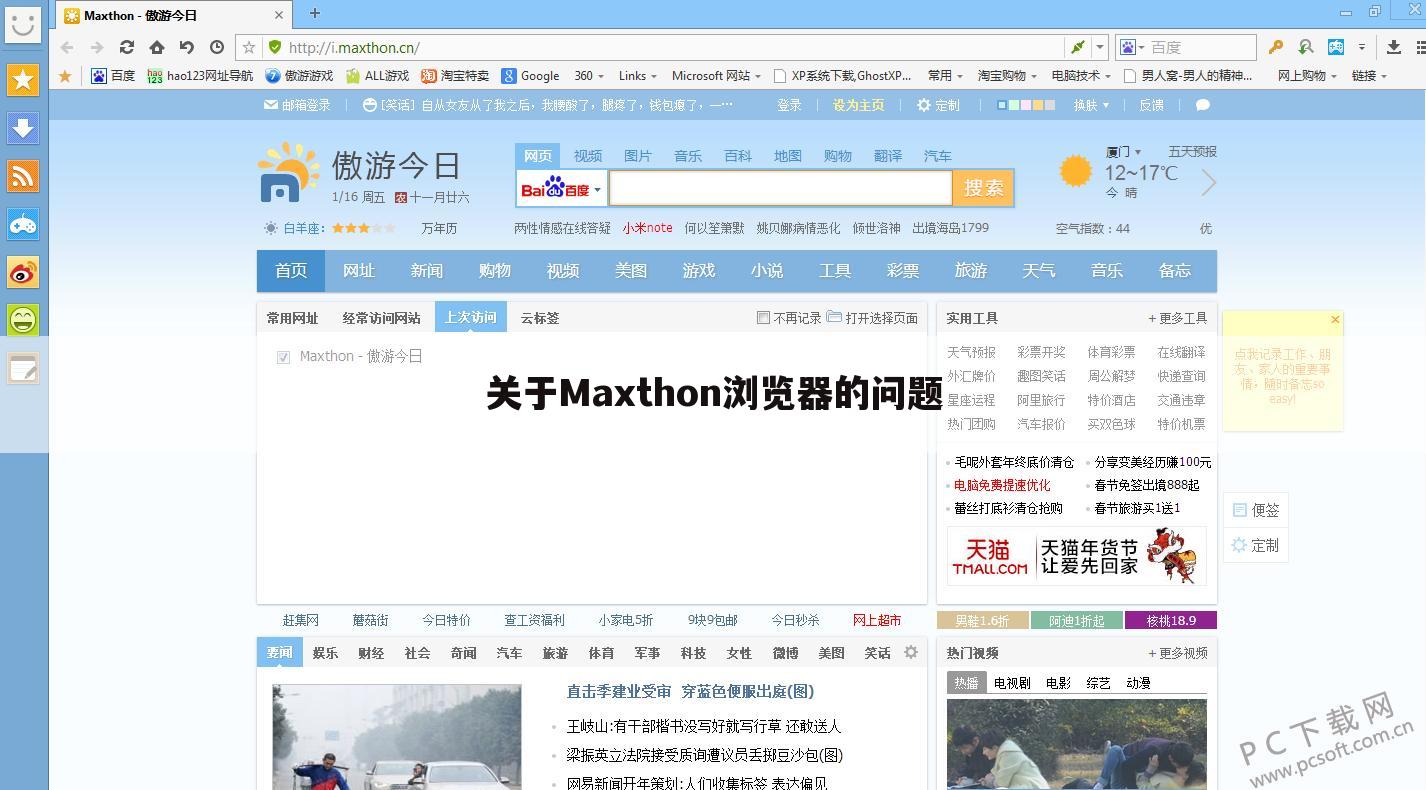Expand the 淘宝购物 bookmarks folder
Image resolution: width=1426 pixels, height=790 pixels.
coord(1007,76)
